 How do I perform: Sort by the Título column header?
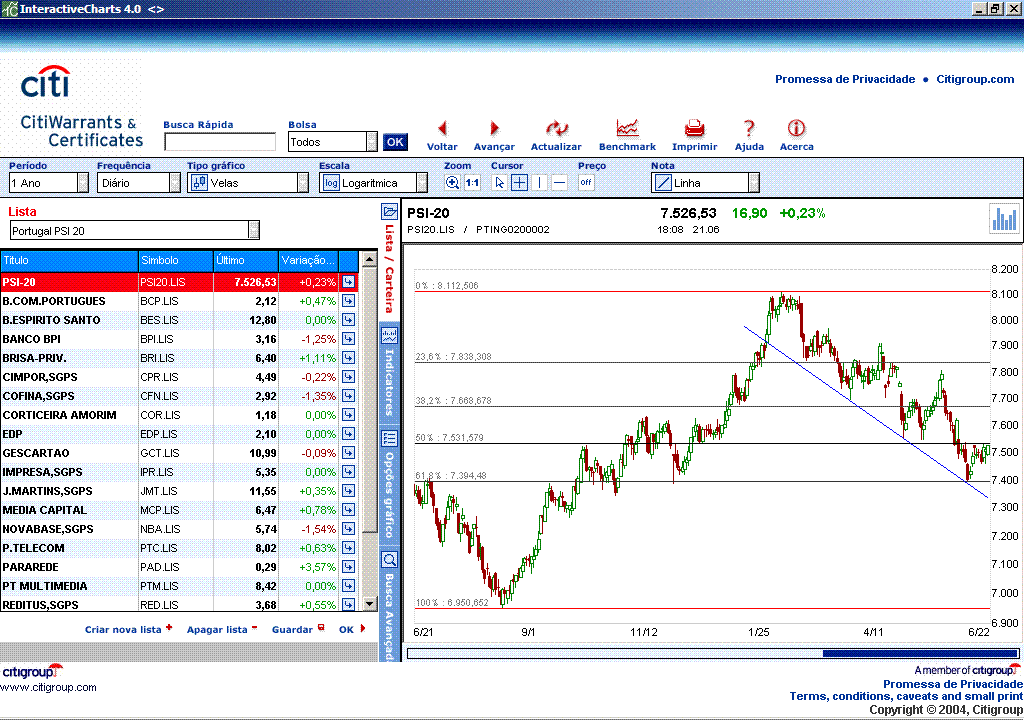click(69, 260)
